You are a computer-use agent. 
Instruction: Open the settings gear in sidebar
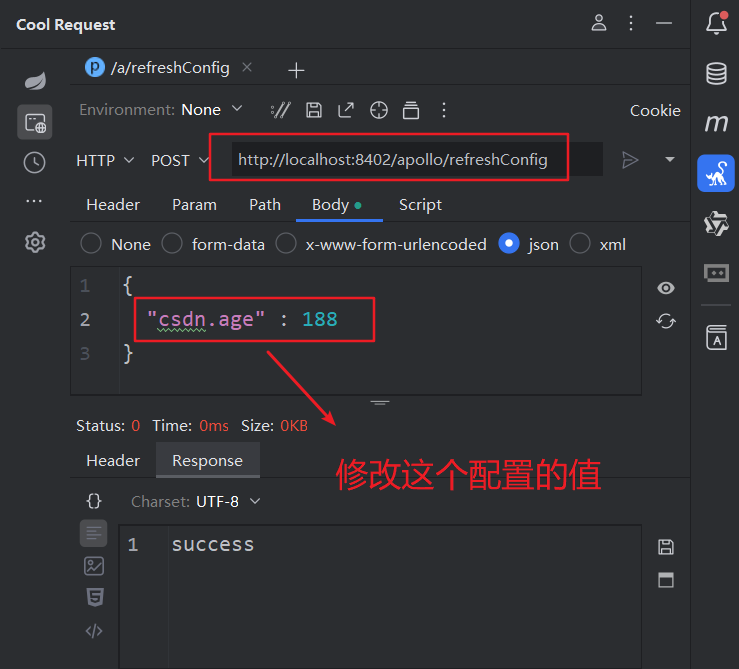[35, 242]
